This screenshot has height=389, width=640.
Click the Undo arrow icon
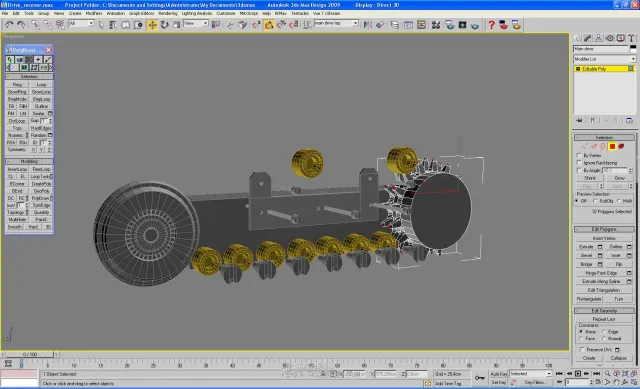click(9, 25)
